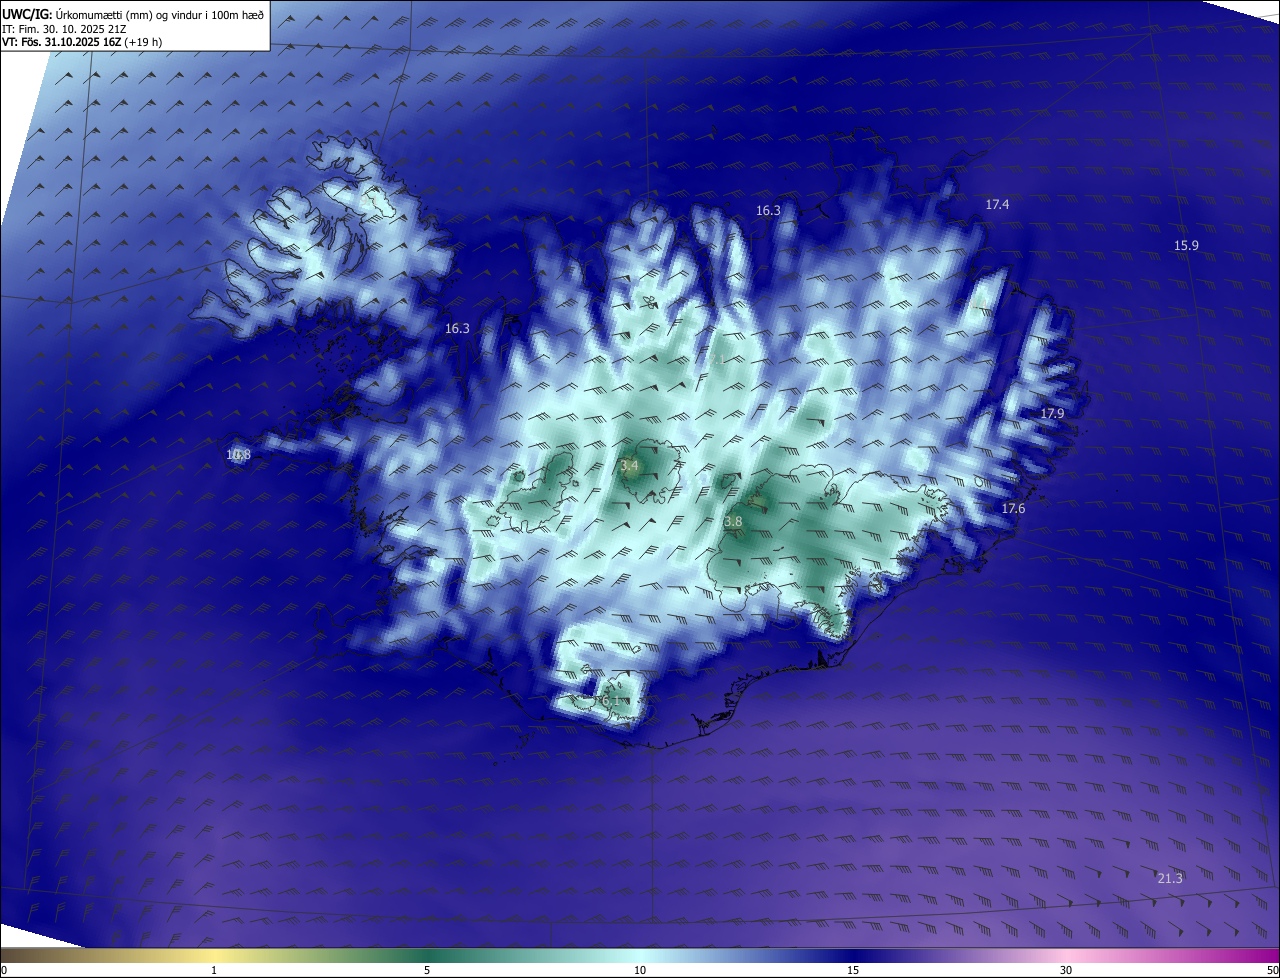Click the 17.6 value on the map
1280x978 pixels.
pyautogui.click(x=1013, y=509)
